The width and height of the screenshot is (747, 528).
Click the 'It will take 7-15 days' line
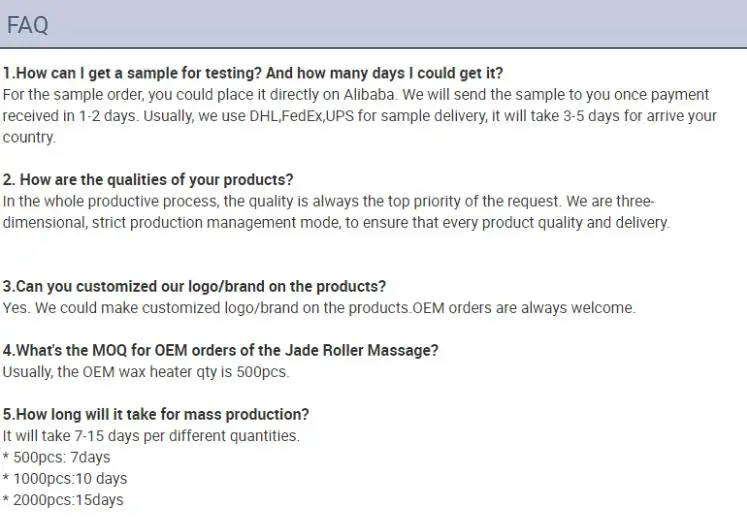150,436
